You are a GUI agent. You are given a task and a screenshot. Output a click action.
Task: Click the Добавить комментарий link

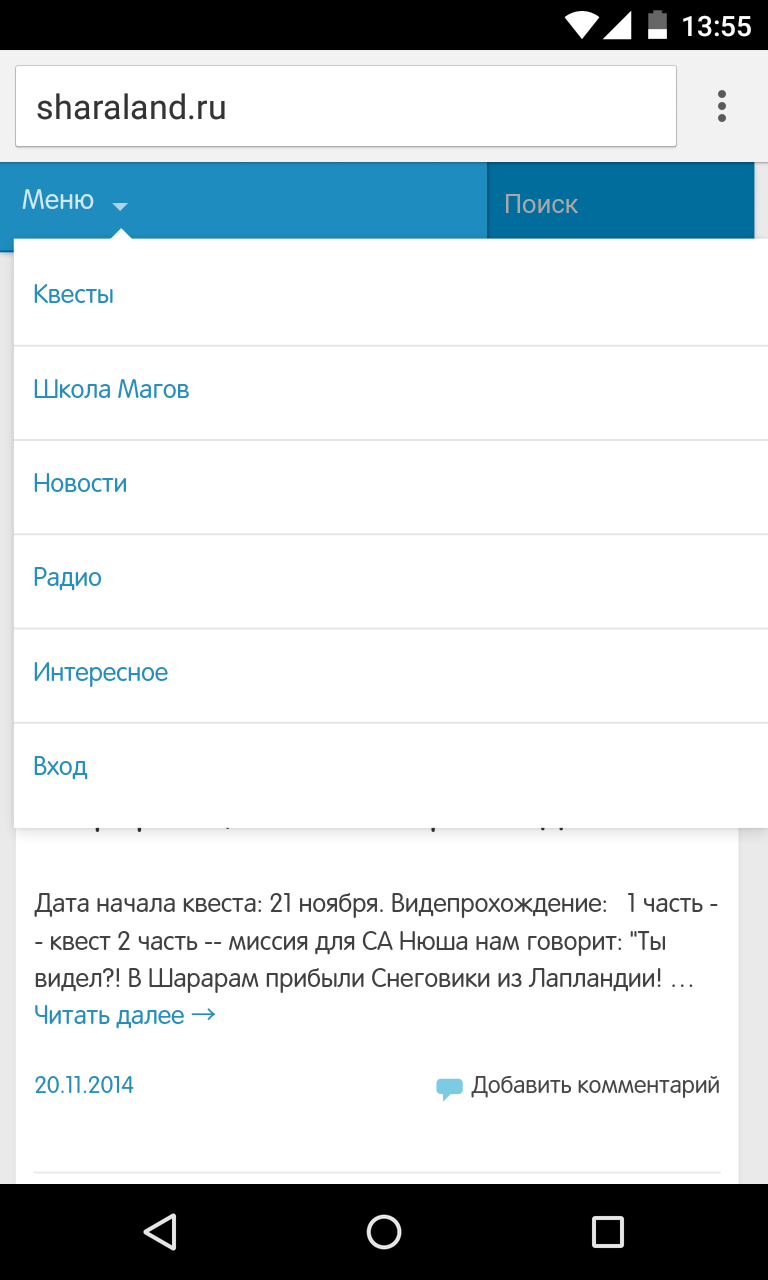(x=595, y=1085)
